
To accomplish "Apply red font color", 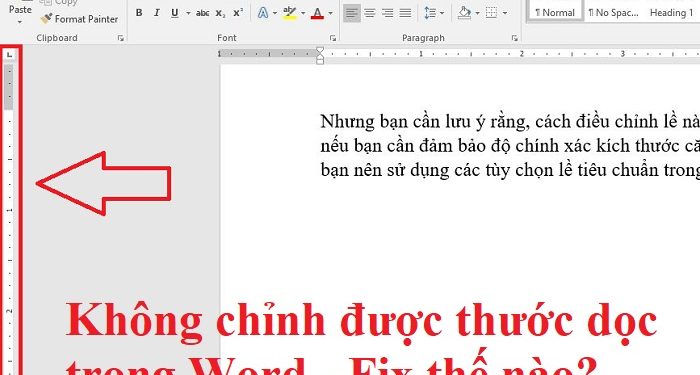I will (x=317, y=13).
